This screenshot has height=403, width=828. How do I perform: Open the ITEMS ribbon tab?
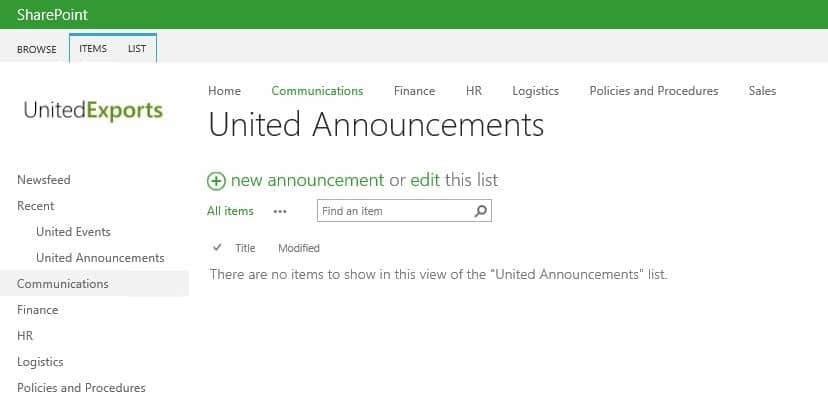[93, 49]
